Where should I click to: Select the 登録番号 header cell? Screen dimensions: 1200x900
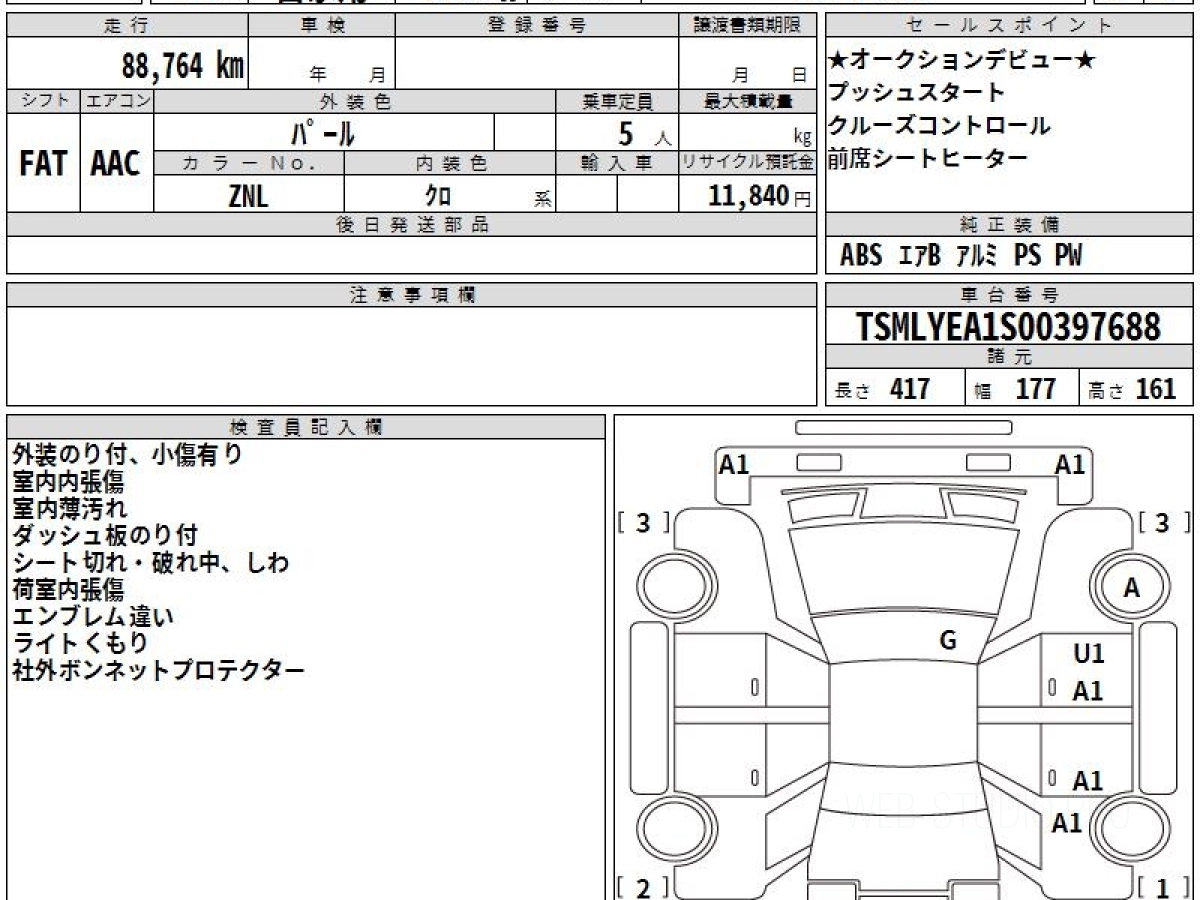coord(537,26)
